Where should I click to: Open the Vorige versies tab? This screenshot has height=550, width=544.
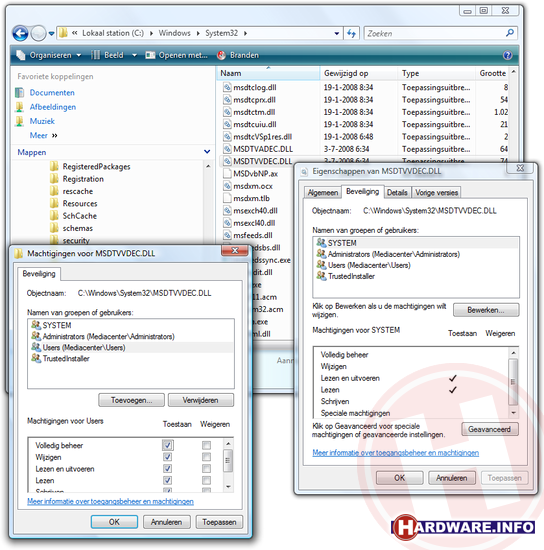pyautogui.click(x=436, y=192)
